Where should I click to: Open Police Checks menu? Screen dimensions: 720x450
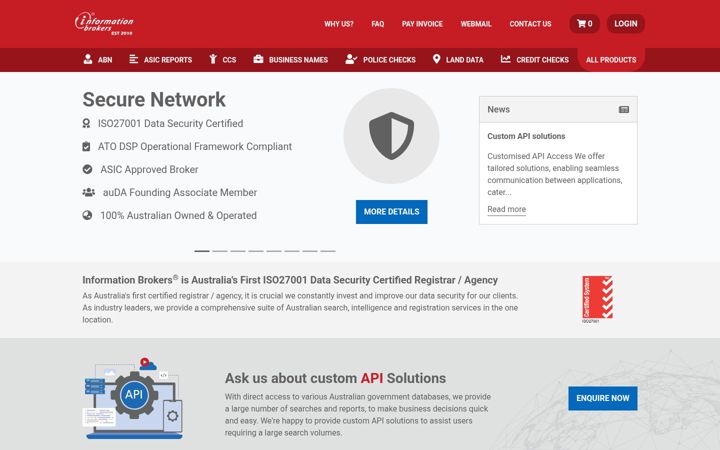pyautogui.click(x=380, y=60)
